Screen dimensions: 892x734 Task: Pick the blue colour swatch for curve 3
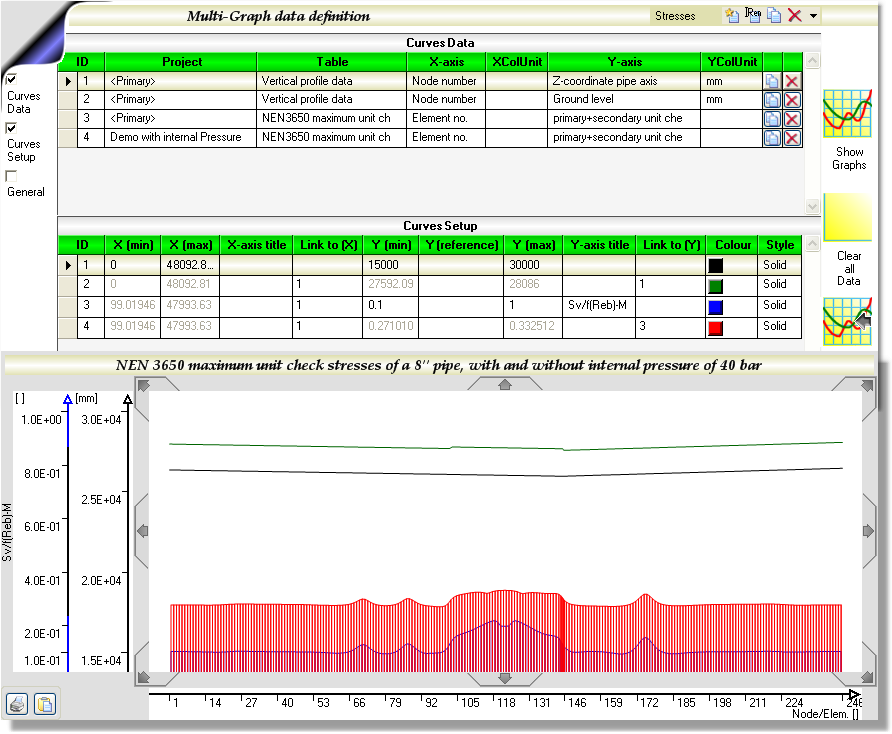pyautogui.click(x=716, y=306)
